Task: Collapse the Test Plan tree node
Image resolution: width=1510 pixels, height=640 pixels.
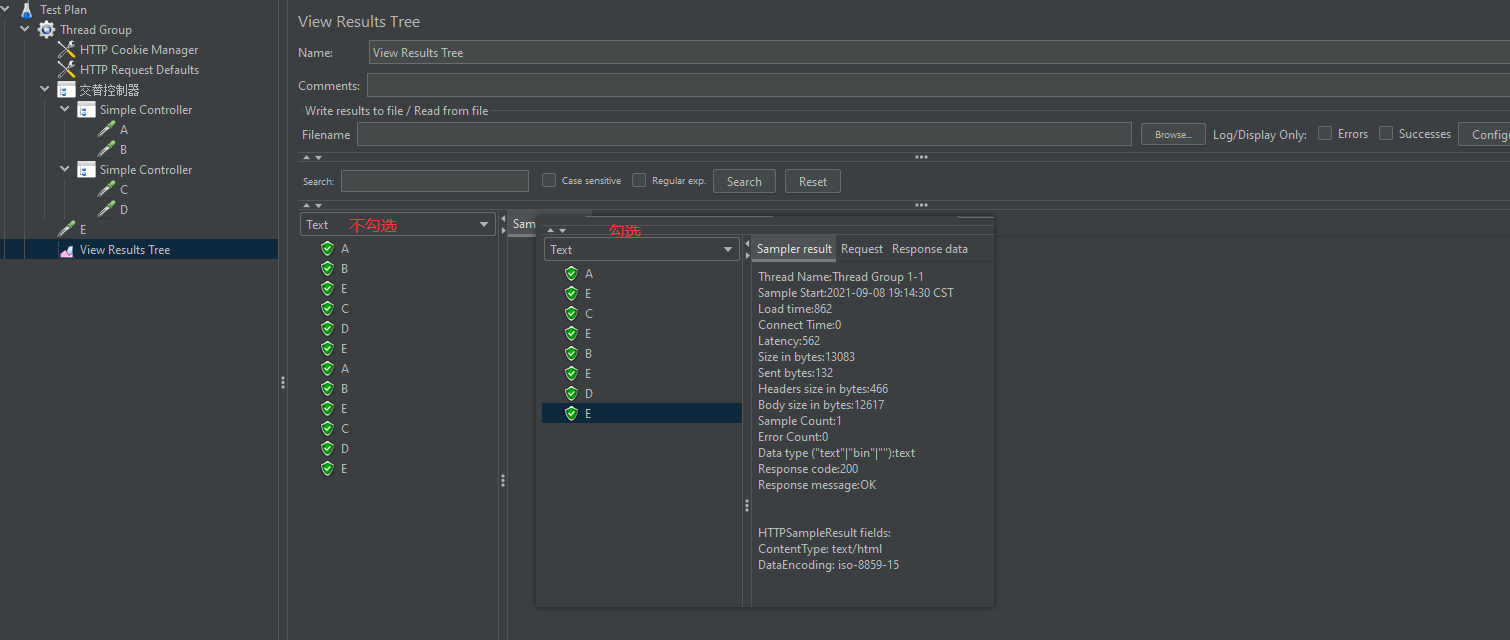Action: pyautogui.click(x=6, y=9)
